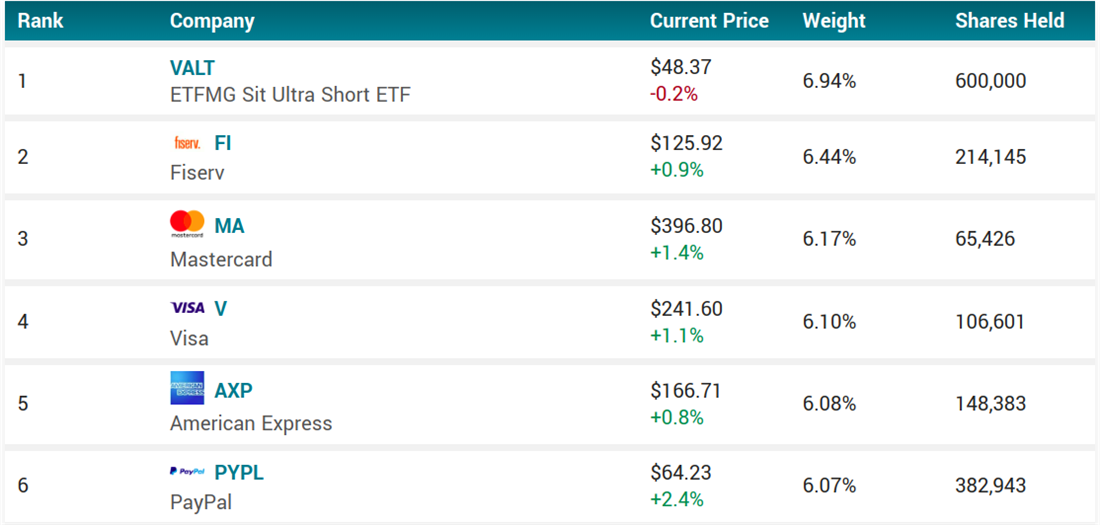Click the ETFMG Sit Ultra Short ETF name
Viewport: 1100px width, 525px height.
coord(290,95)
